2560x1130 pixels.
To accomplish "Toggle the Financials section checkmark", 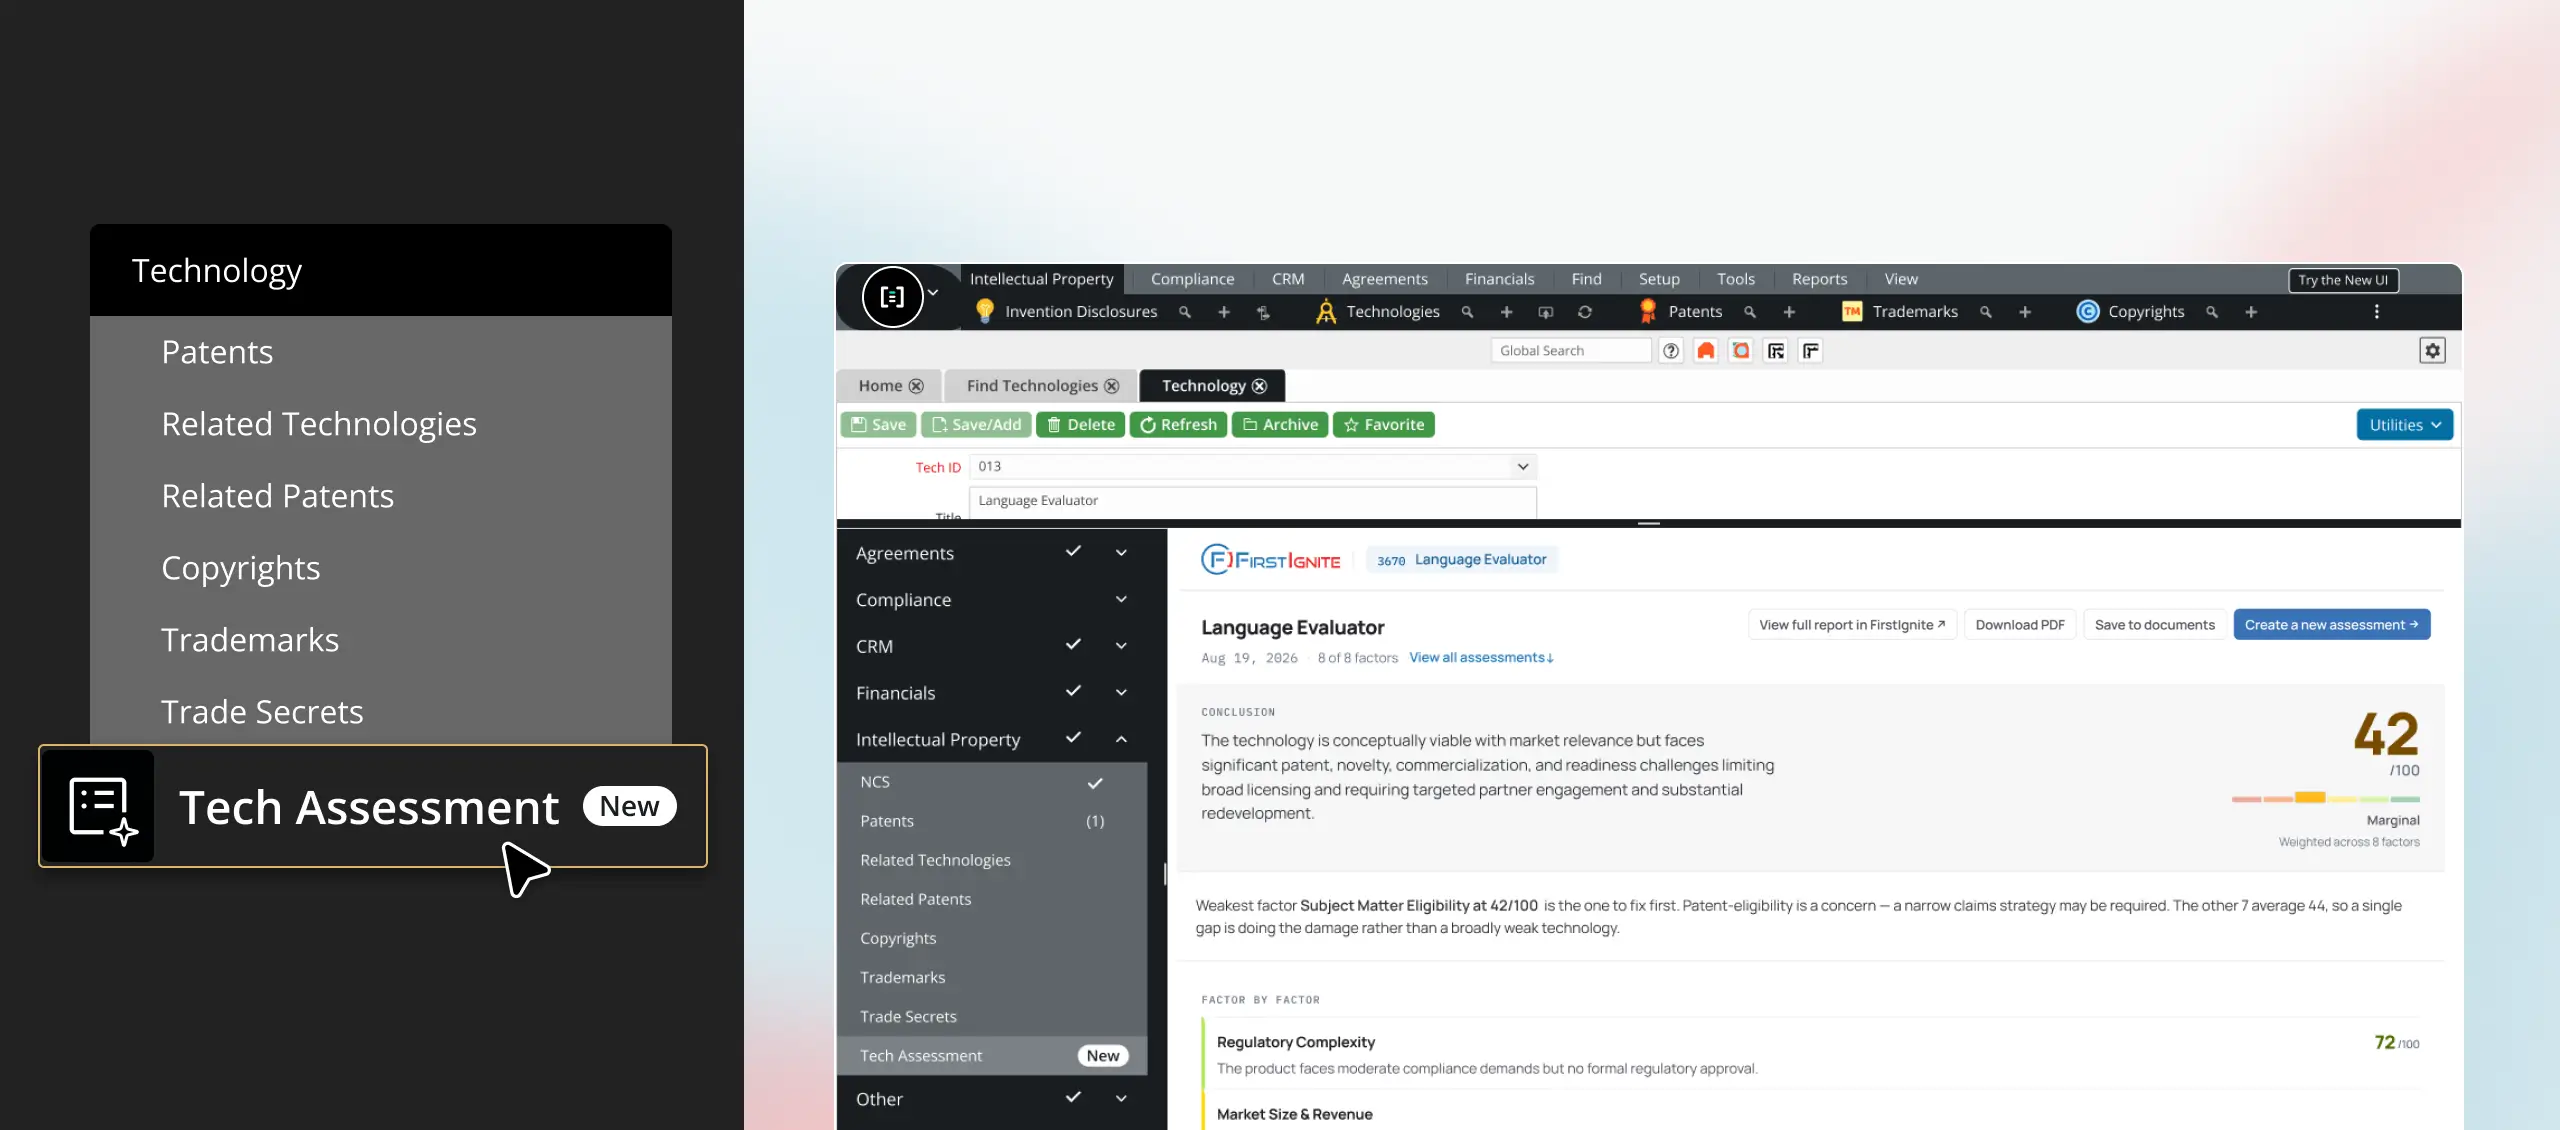I will pyautogui.click(x=1073, y=691).
